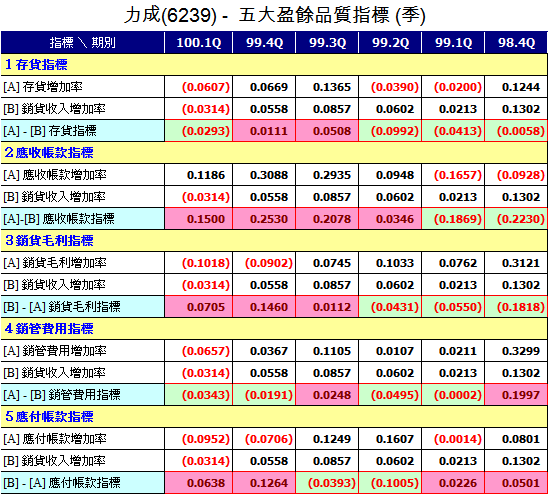The height and width of the screenshot is (495, 549).
Task: Choose the 99.2Q column header
Action: (x=390, y=43)
